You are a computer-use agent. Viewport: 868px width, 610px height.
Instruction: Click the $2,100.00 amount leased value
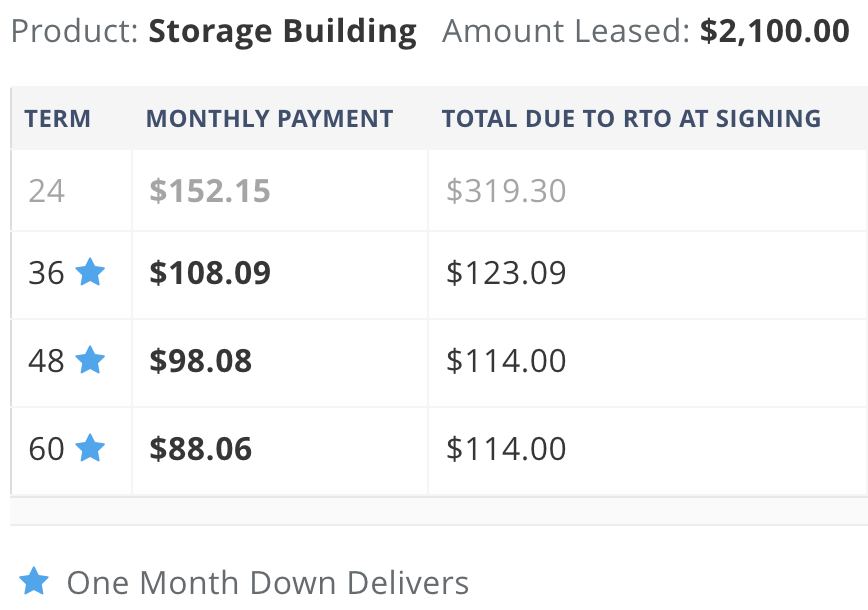point(774,31)
